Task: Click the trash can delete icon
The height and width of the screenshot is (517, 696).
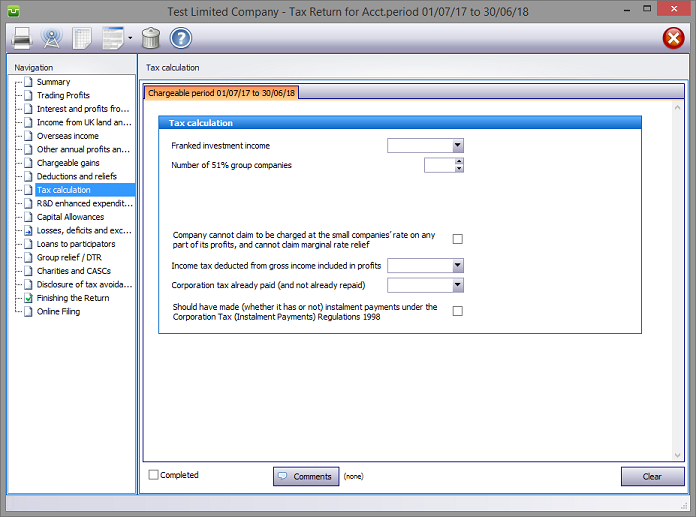Action: tap(151, 38)
